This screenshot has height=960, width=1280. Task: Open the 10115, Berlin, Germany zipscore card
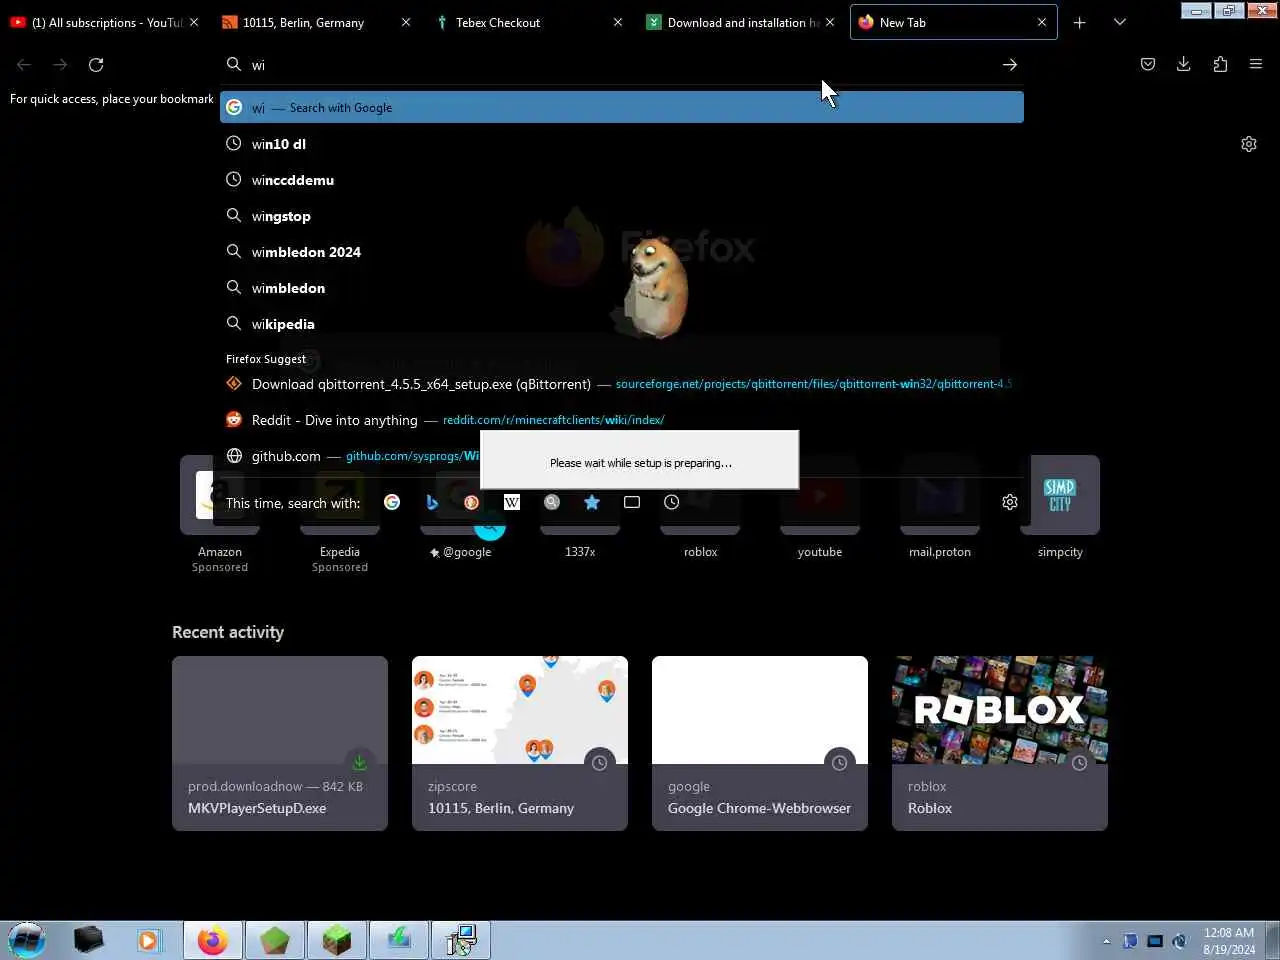click(x=520, y=743)
